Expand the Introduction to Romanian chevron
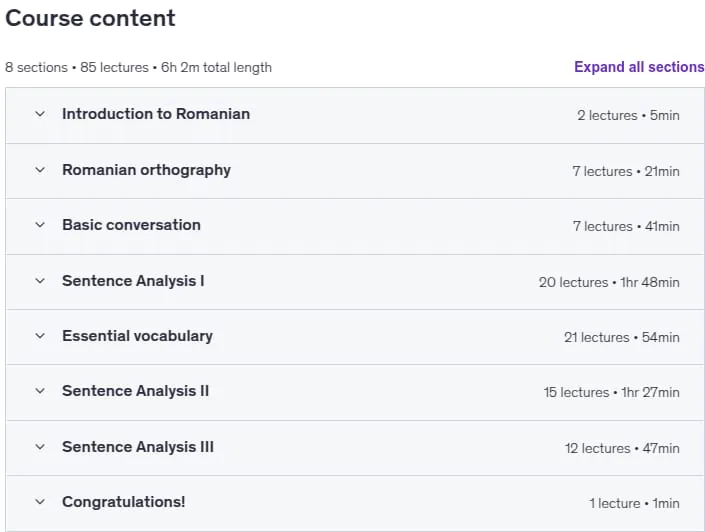705x532 pixels. point(40,114)
